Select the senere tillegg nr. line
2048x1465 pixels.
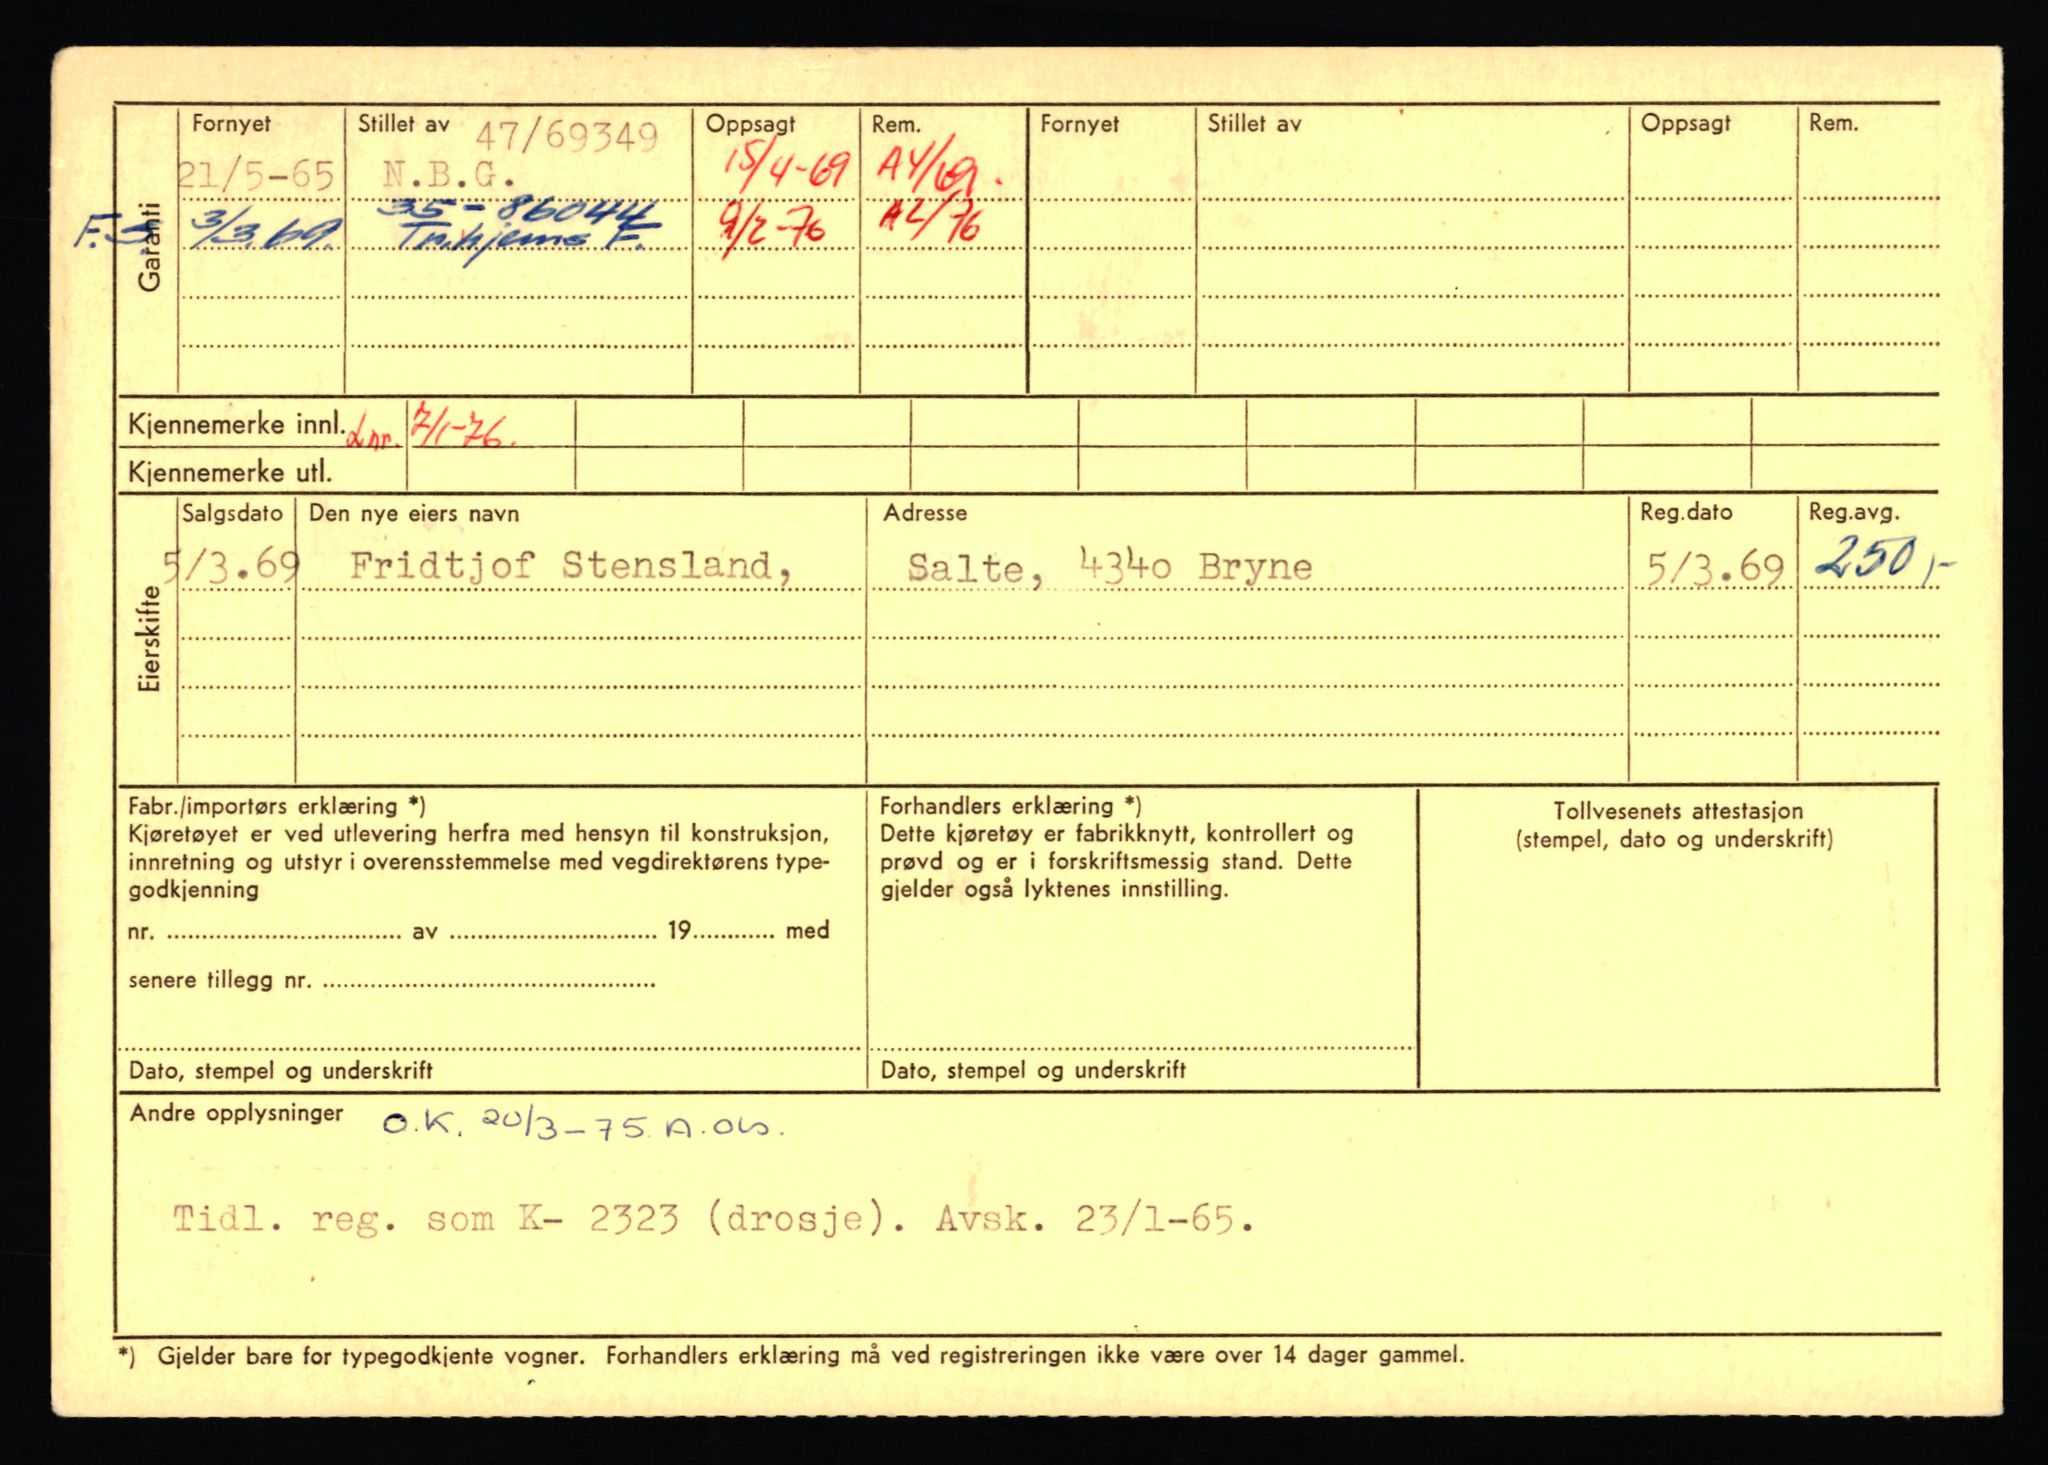392,981
